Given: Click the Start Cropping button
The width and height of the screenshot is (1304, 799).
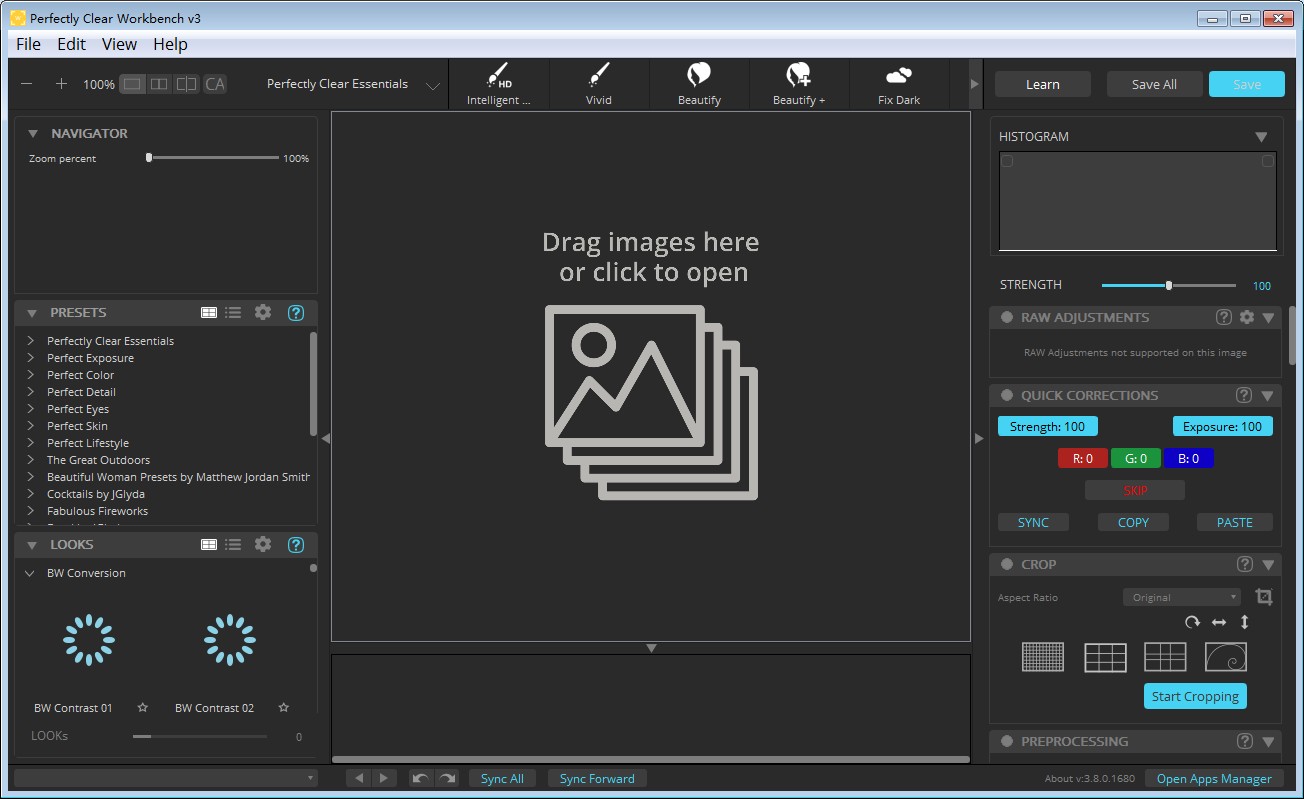Looking at the screenshot, I should [x=1195, y=696].
